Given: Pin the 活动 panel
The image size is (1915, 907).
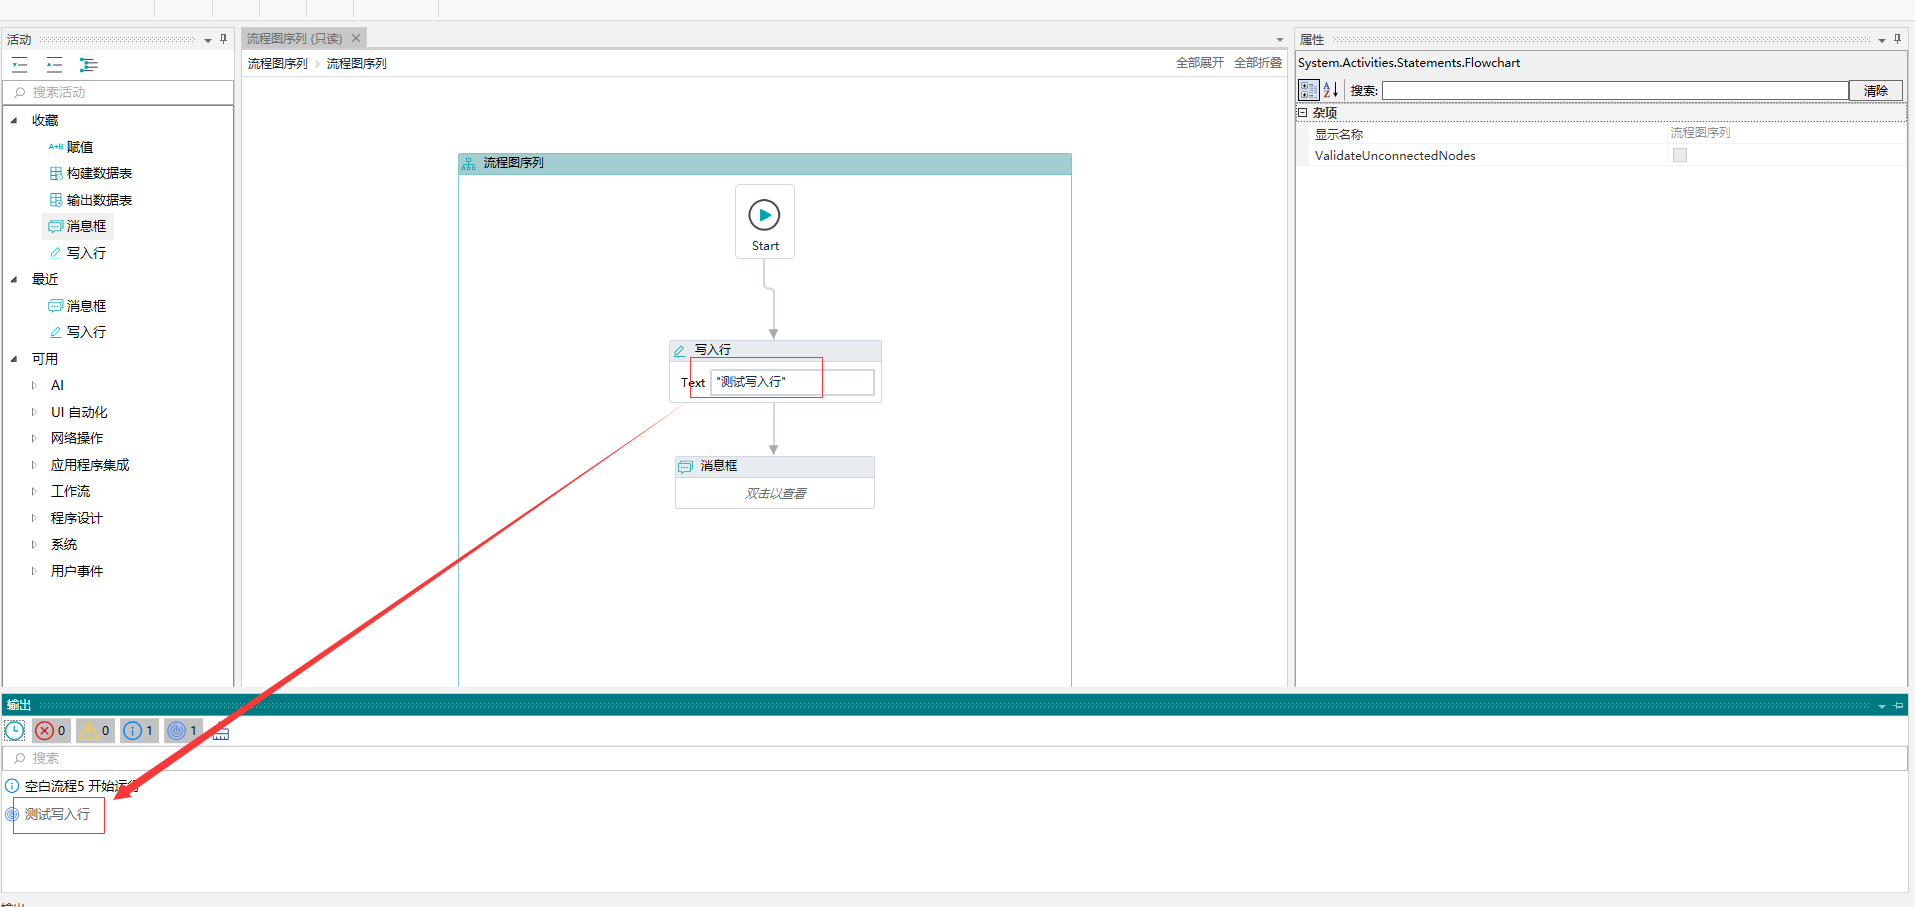Looking at the screenshot, I should [223, 39].
